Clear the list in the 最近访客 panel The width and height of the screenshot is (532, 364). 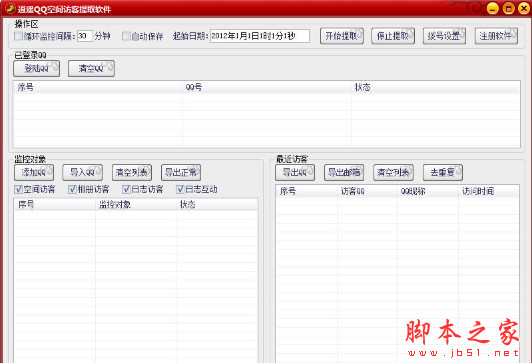click(x=394, y=172)
